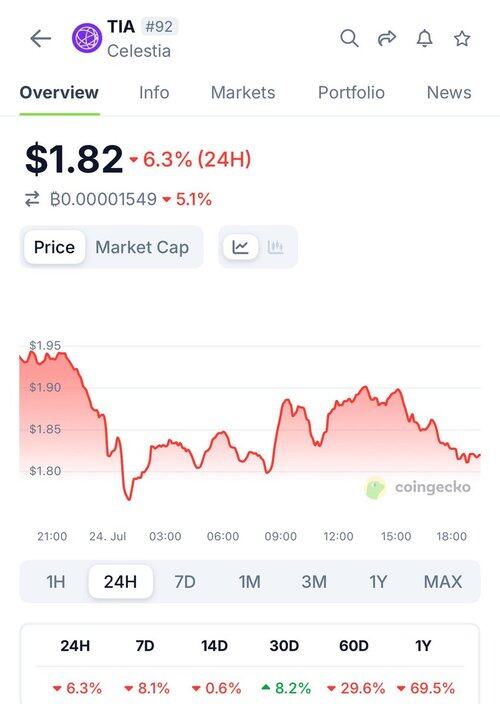Switch to line chart view icon
This screenshot has width=500, height=704.
(240, 247)
